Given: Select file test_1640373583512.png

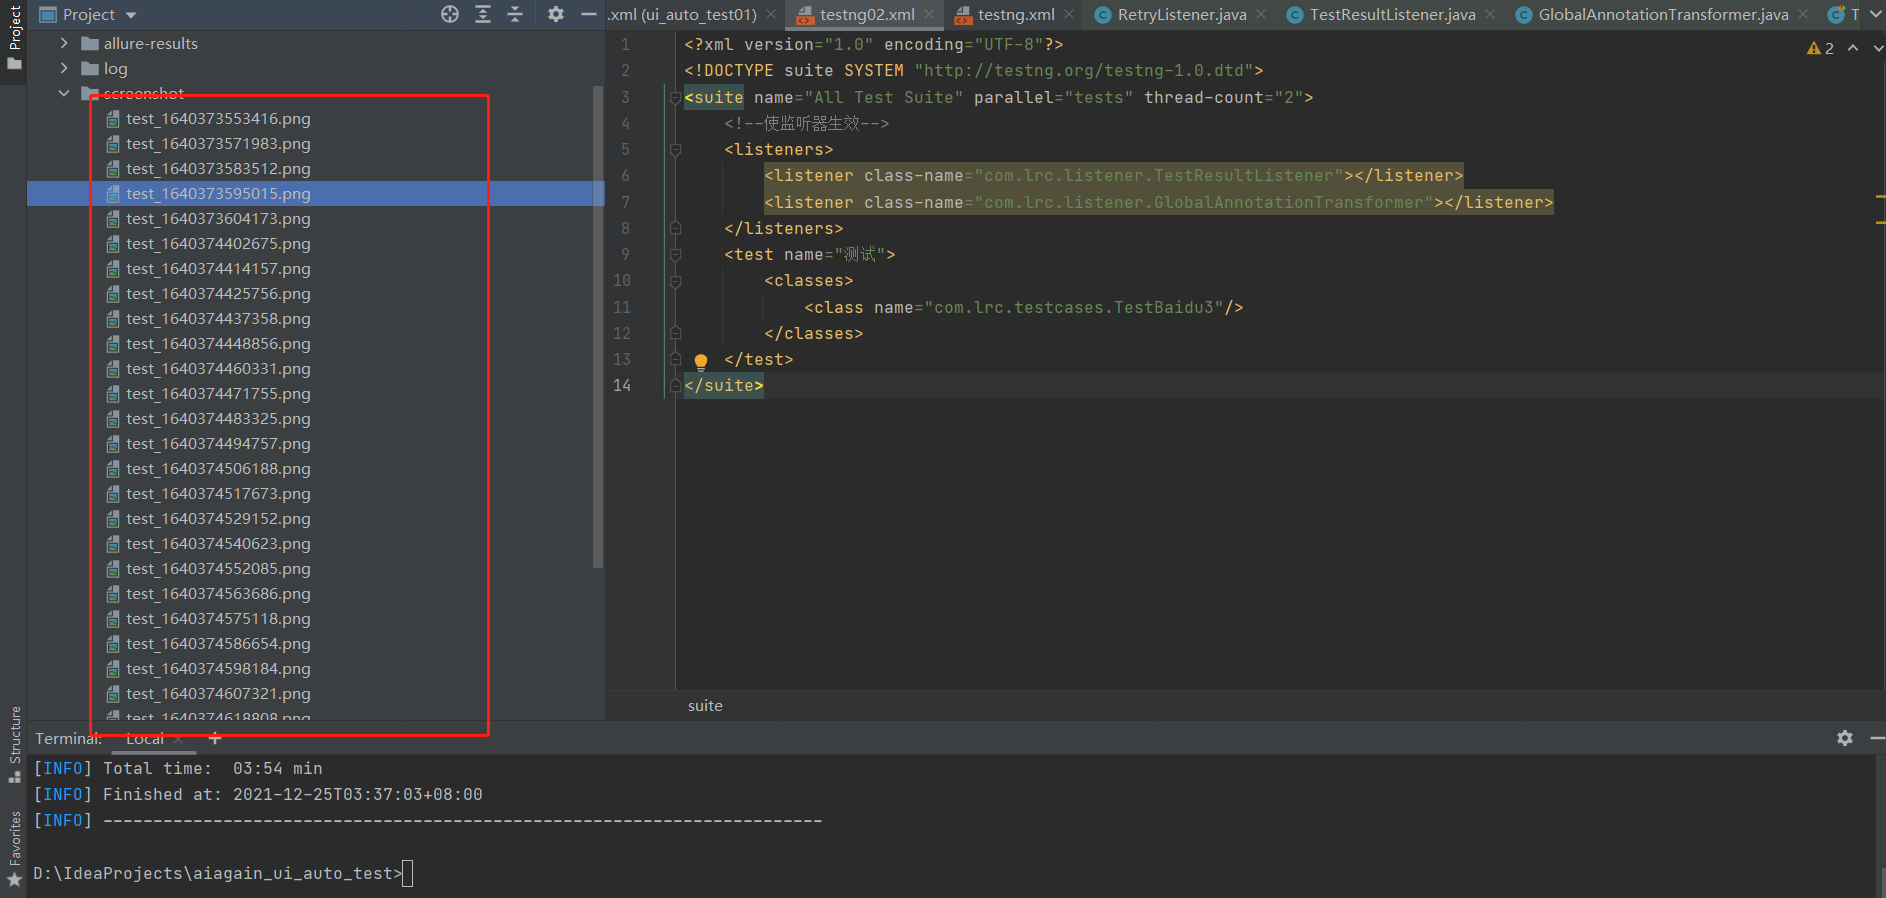Looking at the screenshot, I should [x=218, y=168].
